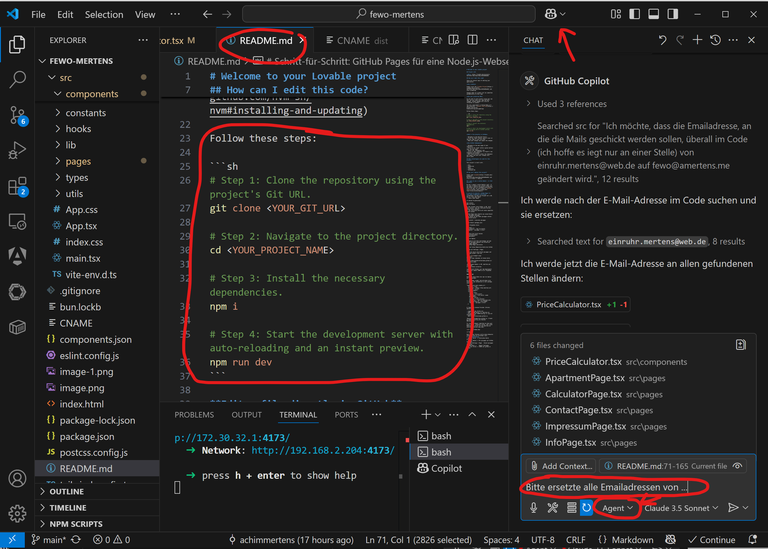Open the launch profile dropdown beside new terminal
The height and width of the screenshot is (549, 768).
[x=438, y=415]
